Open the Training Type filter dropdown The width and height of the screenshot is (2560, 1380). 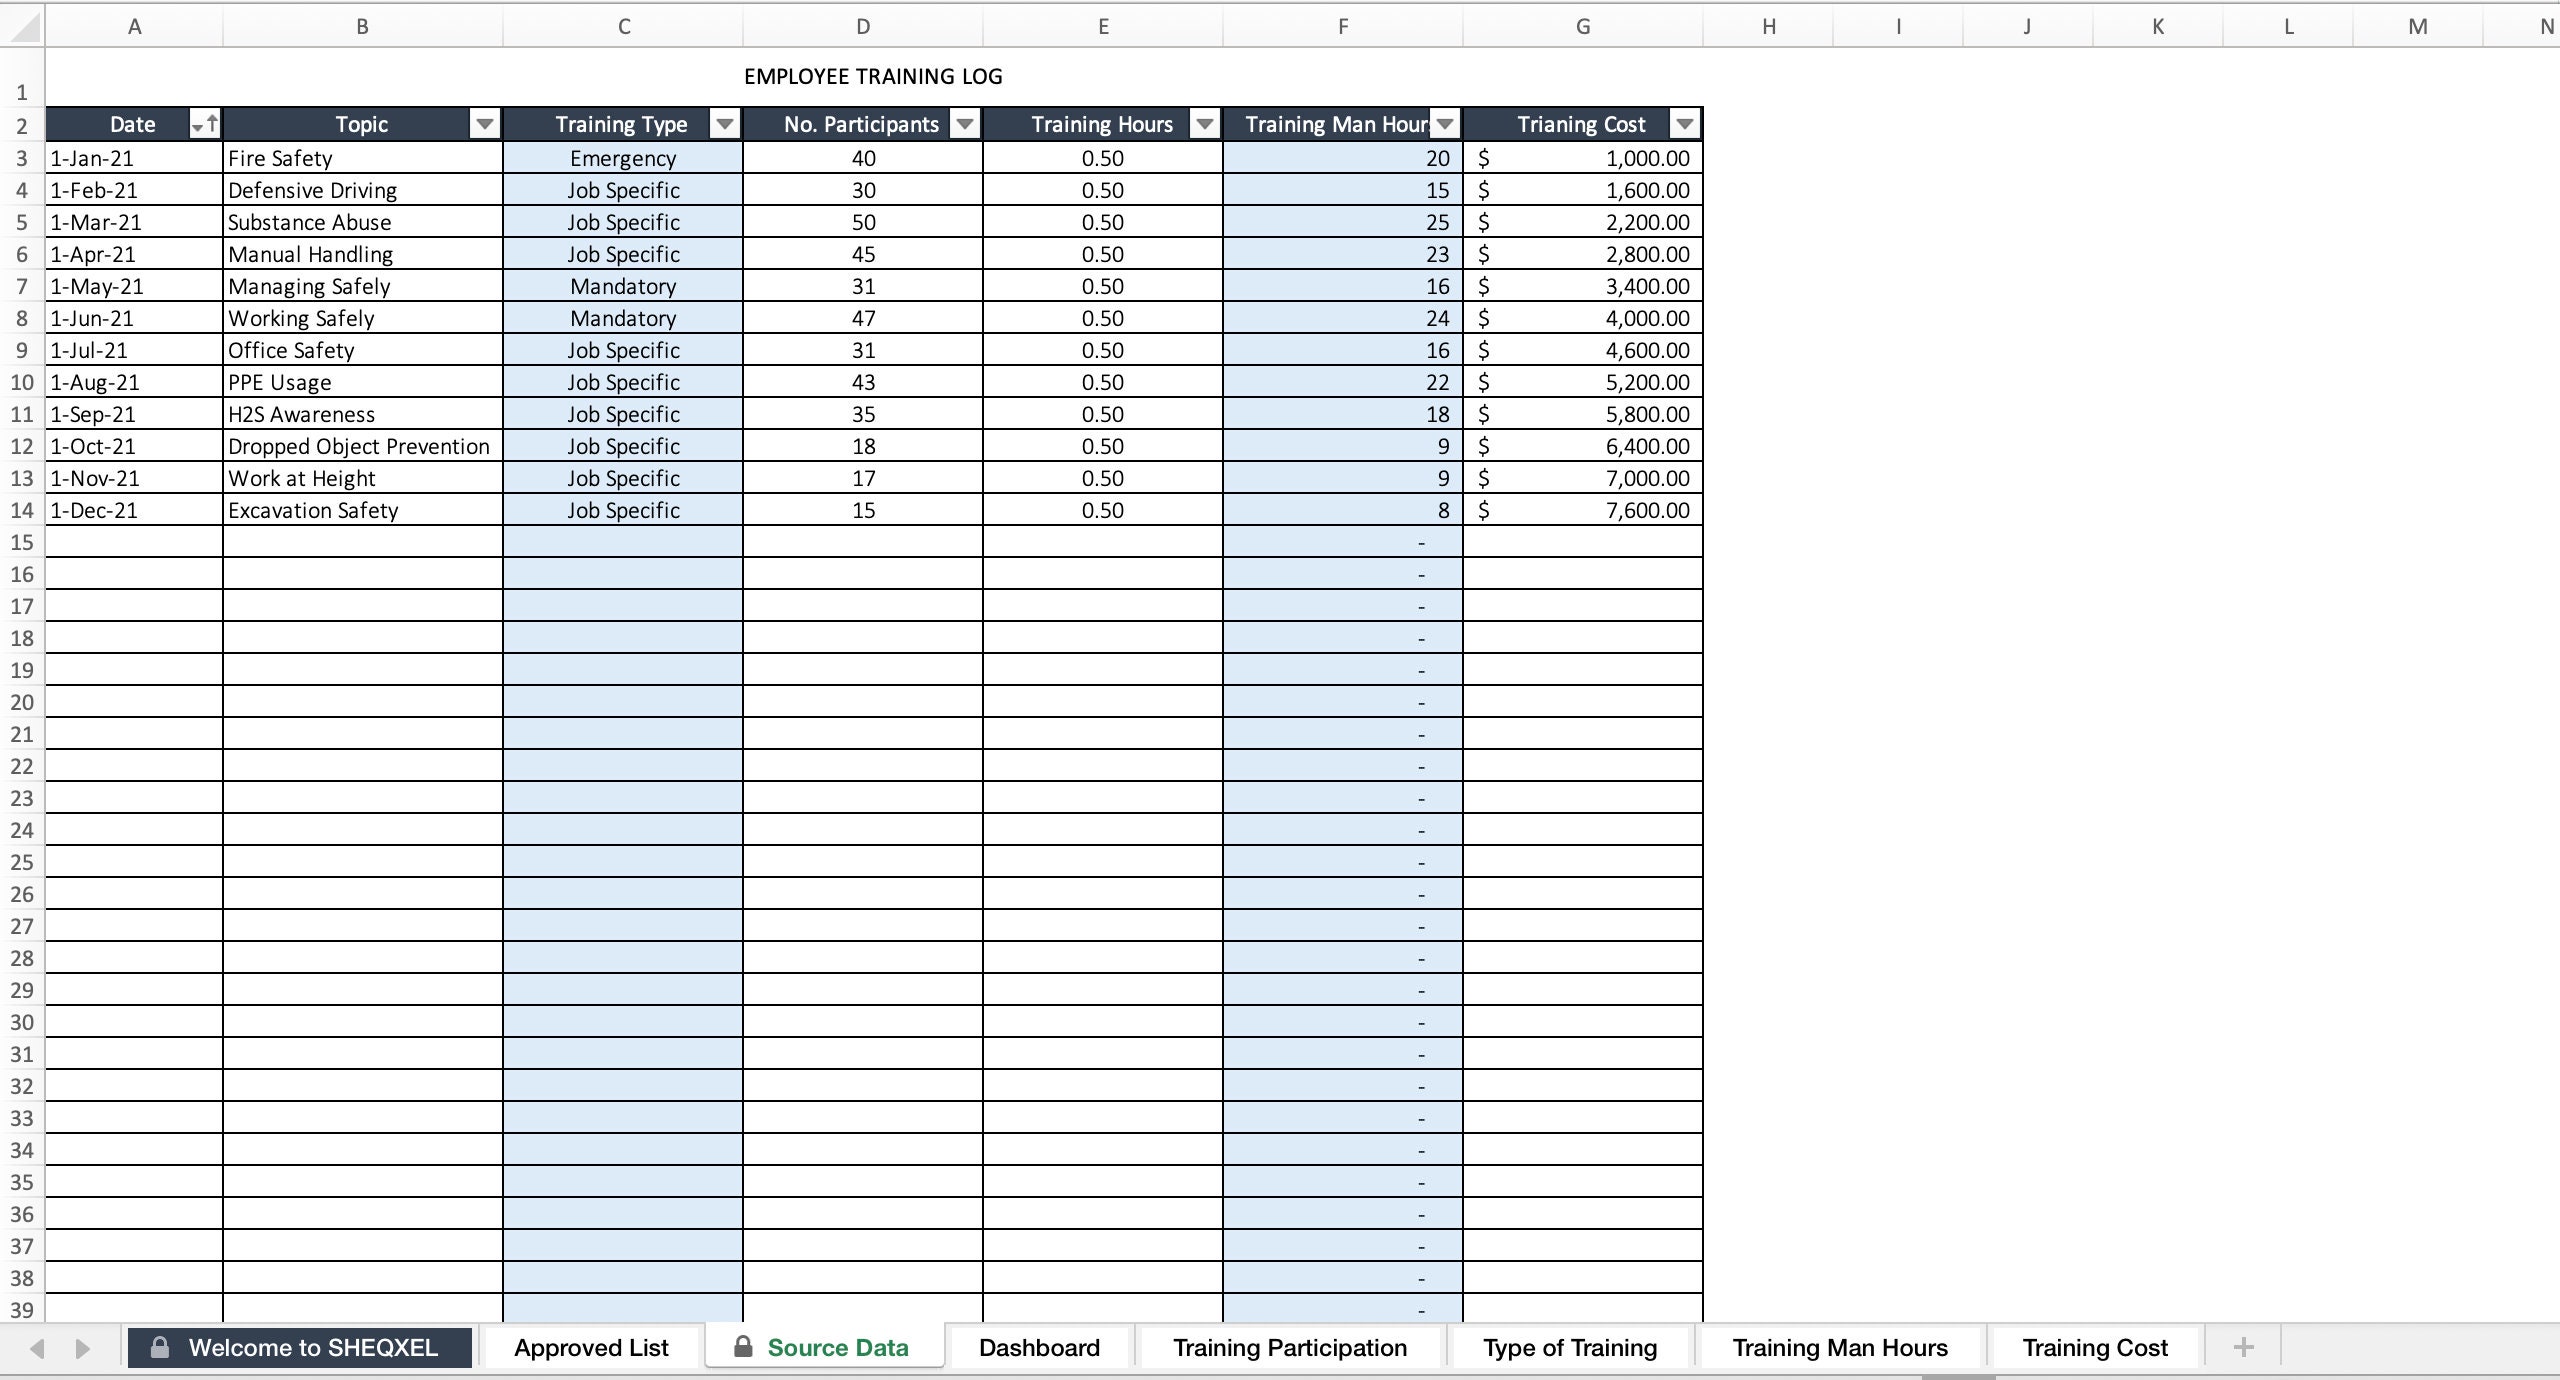[x=723, y=124]
